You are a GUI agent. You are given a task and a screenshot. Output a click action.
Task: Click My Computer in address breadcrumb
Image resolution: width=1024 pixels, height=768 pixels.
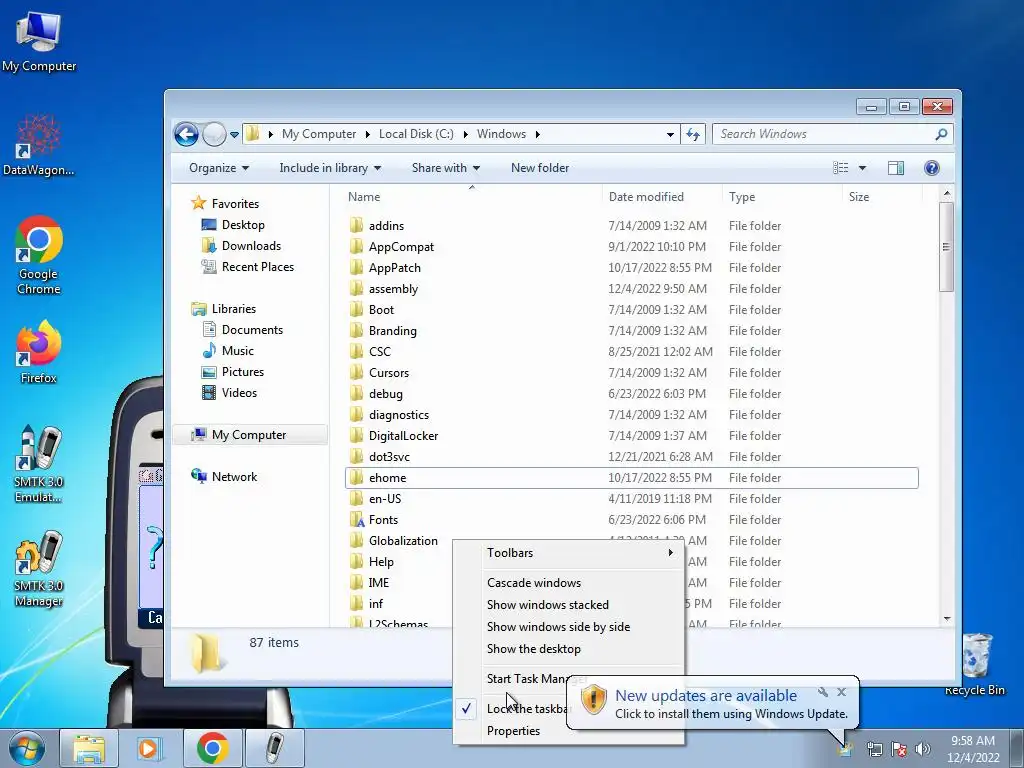319,134
